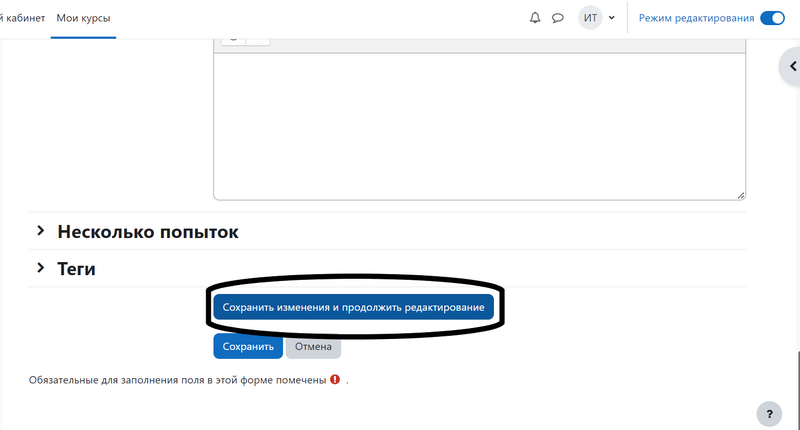Image resolution: width=800 pixels, height=430 pixels.
Task: Click the second partially visible editor toolbar button
Action: coord(258,40)
